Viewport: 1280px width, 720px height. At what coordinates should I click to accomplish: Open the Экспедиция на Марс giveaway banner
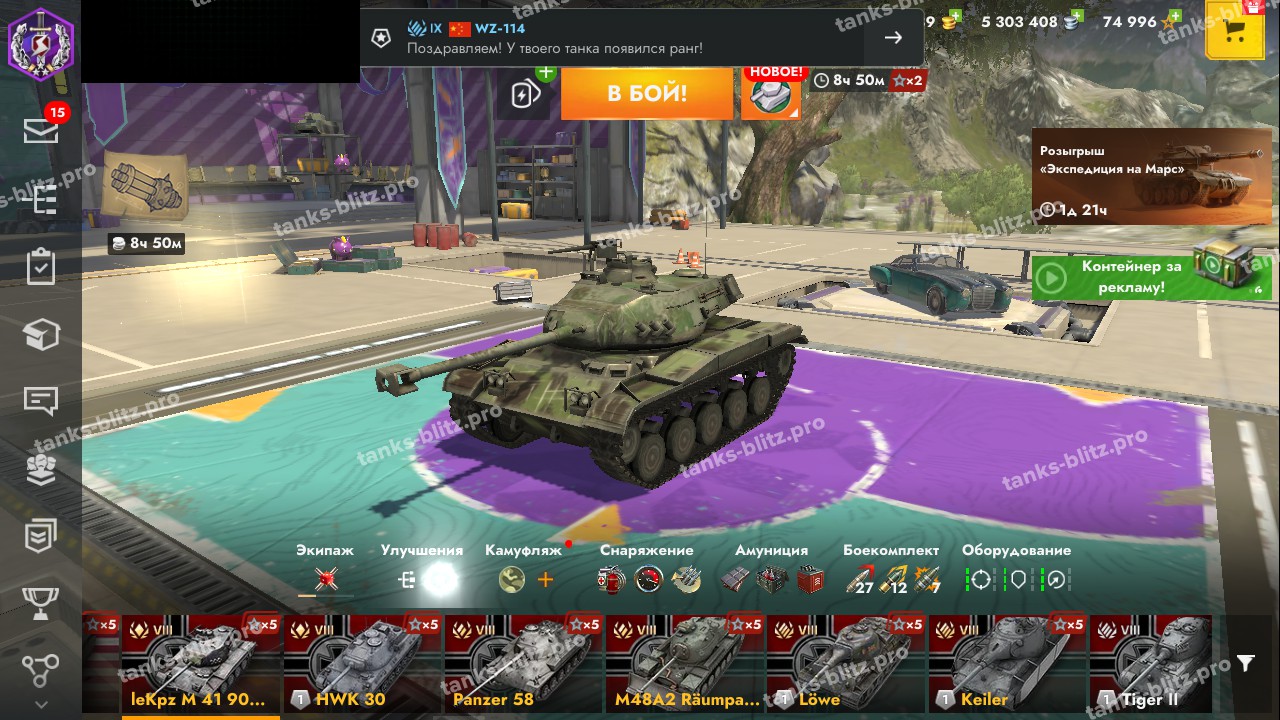(1151, 176)
